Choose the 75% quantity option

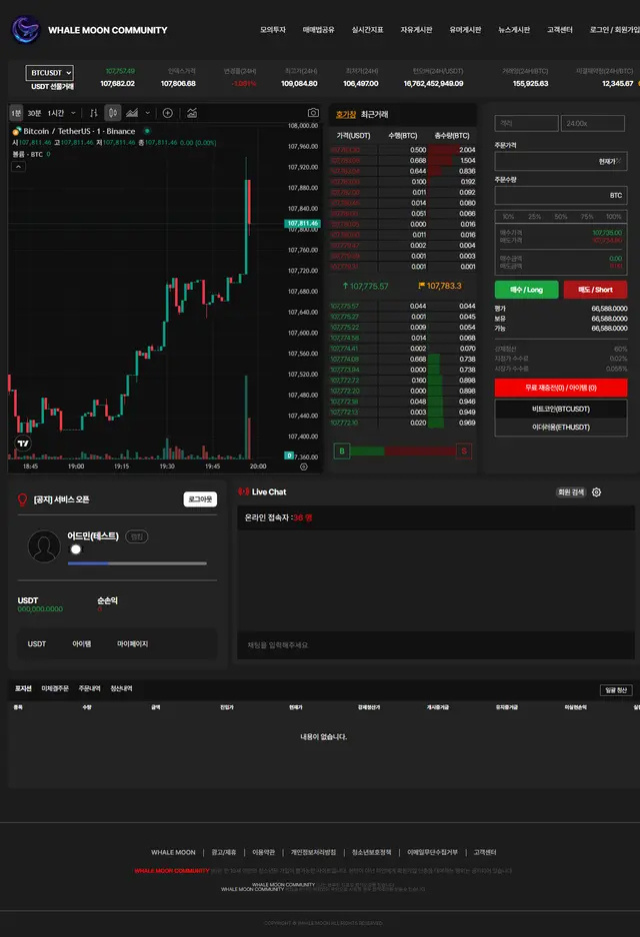[587, 216]
